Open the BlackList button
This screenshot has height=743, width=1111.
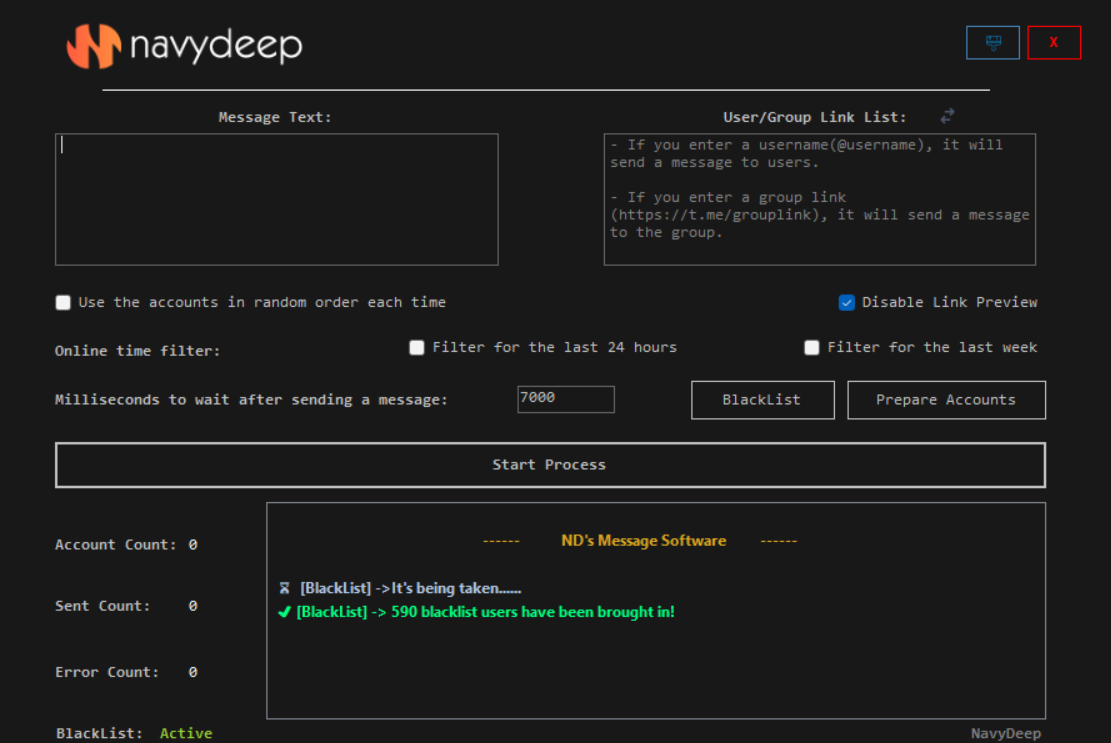(x=762, y=400)
